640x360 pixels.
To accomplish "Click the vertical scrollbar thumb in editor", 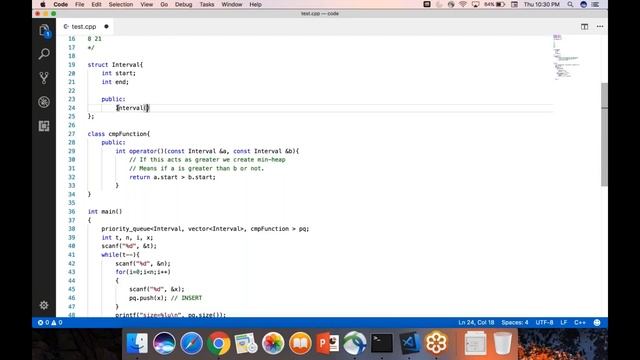I will 604,135.
